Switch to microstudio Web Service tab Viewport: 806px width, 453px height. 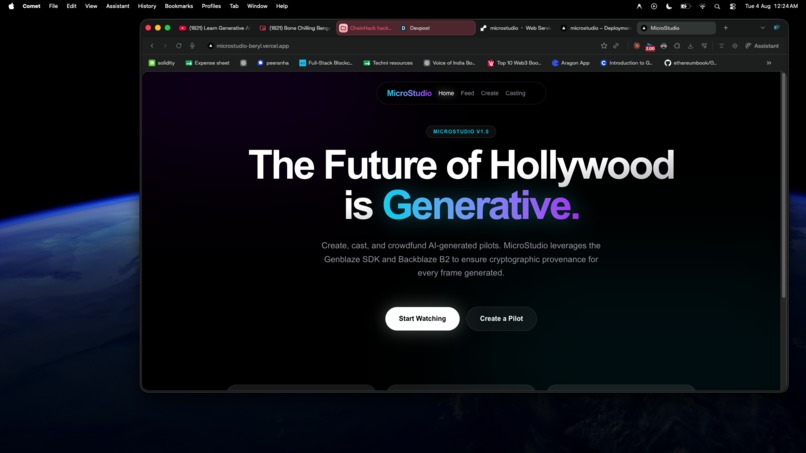click(516, 28)
